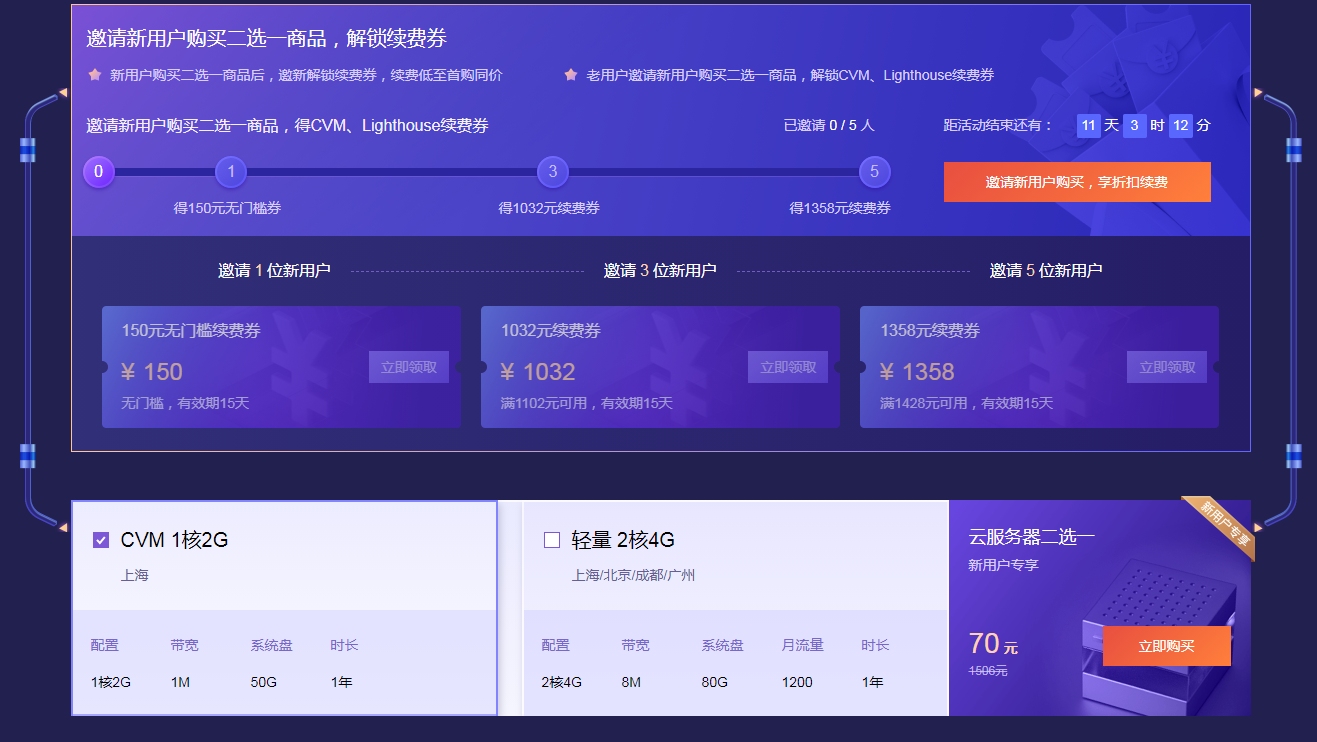This screenshot has height=742, width=1317.
Task: Tick the 轻量 2核4G checkbox
Action: pos(552,540)
